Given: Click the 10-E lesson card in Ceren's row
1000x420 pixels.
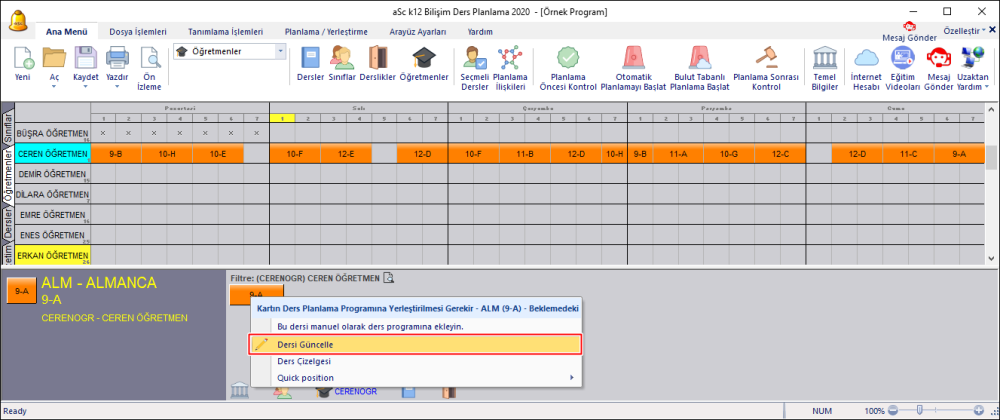Looking at the screenshot, I should (218, 154).
